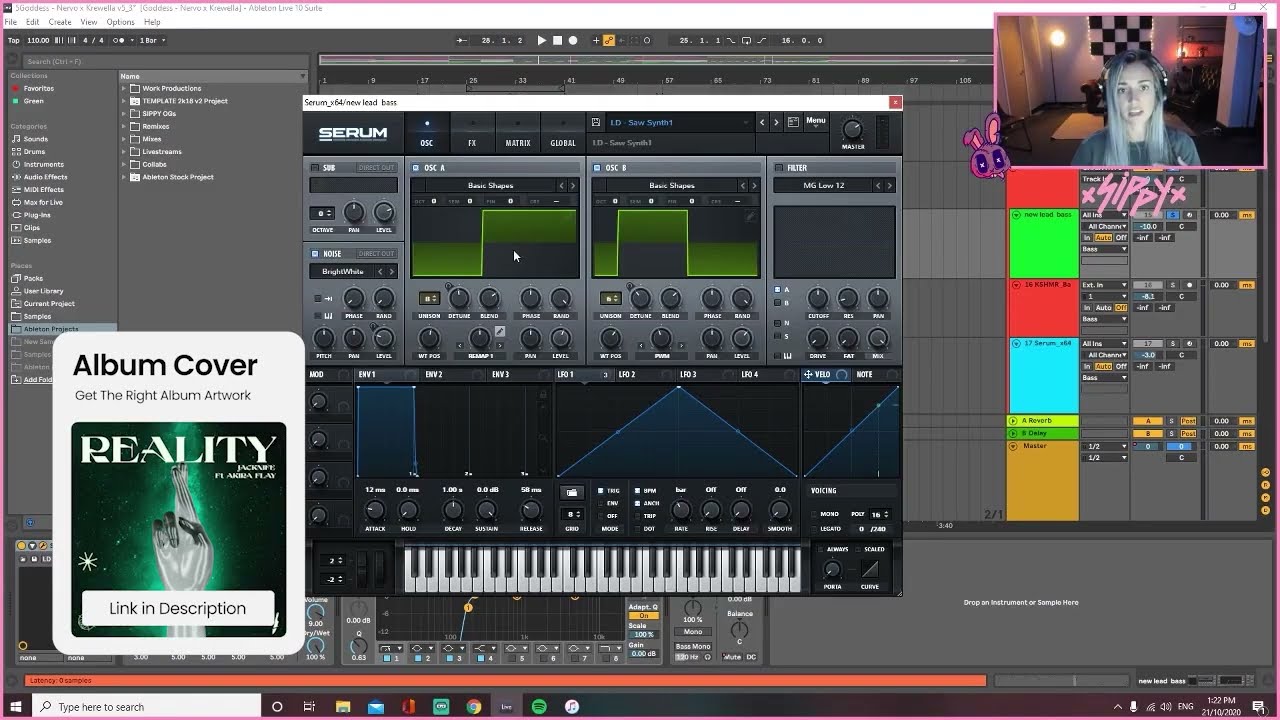This screenshot has height=720, width=1280.
Task: Open User Library in Places
Action: pos(43,291)
